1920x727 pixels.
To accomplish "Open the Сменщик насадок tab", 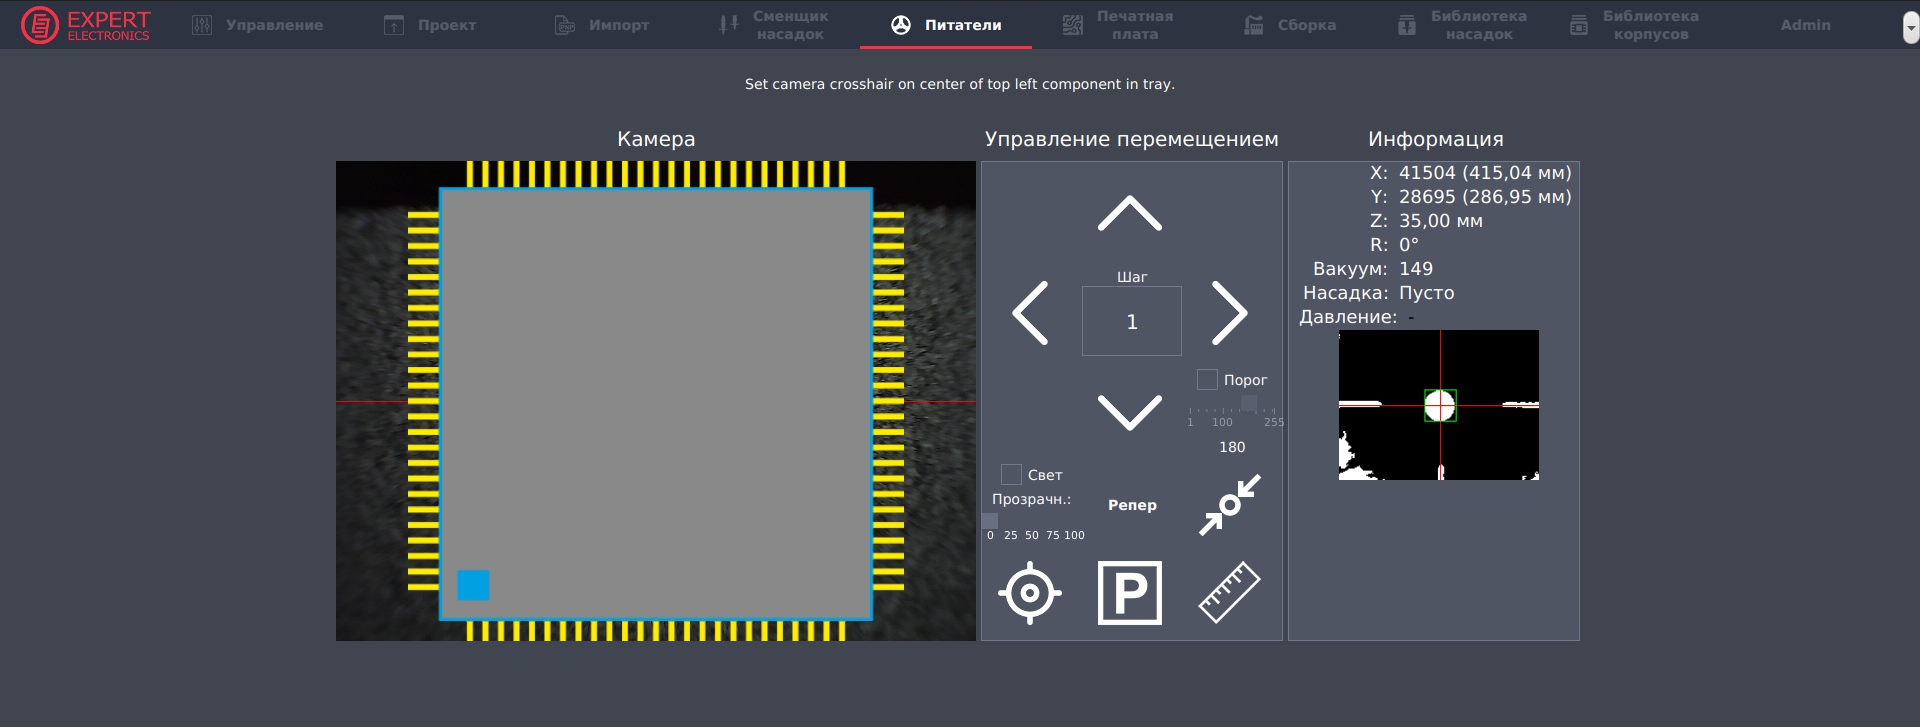I will [774, 25].
